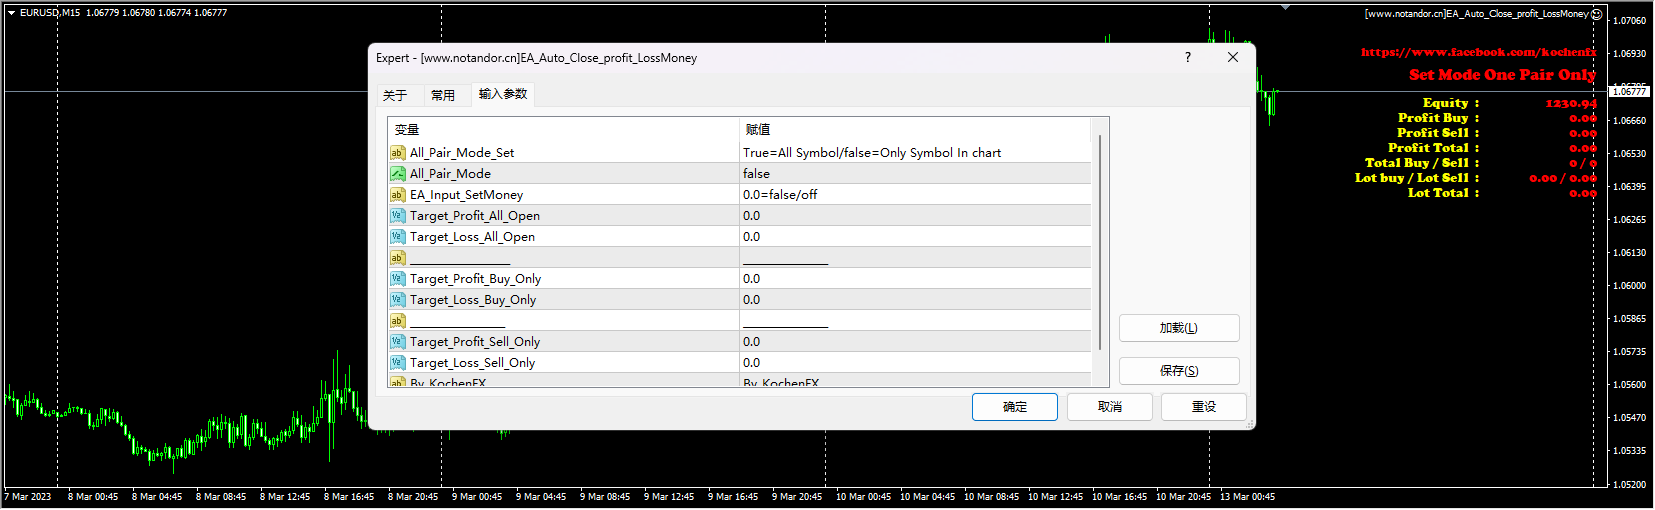Cancel the dialog with 取消

[x=1109, y=407]
